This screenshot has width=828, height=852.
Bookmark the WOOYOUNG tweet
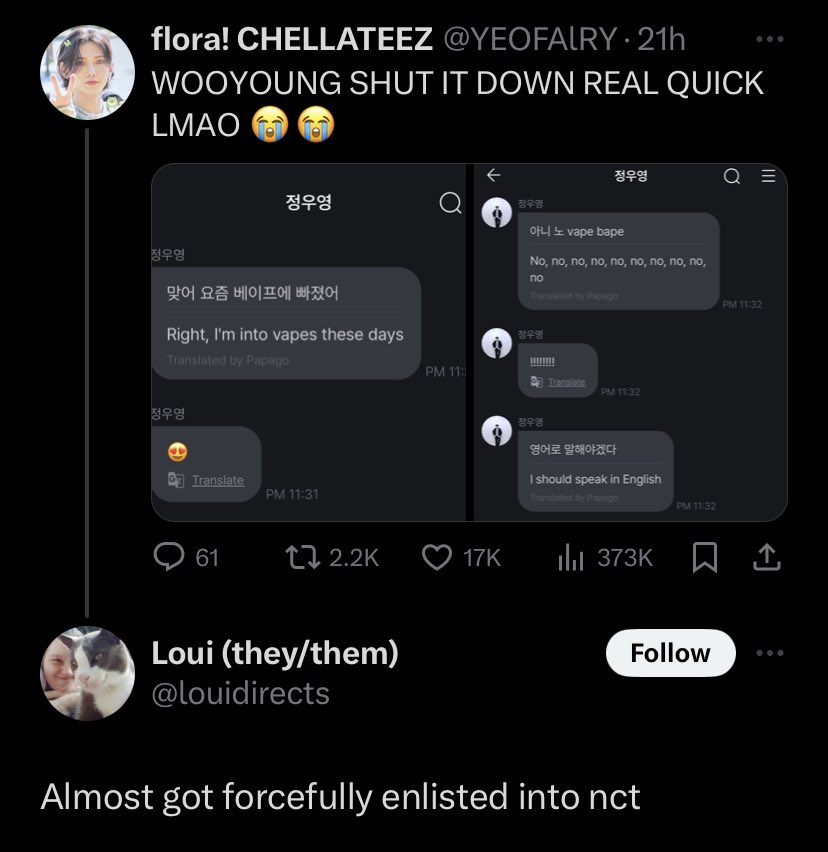[705, 557]
